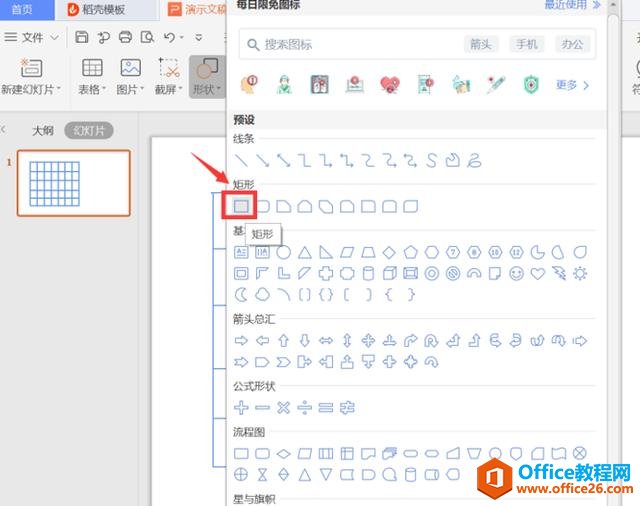Choose the straight line shape
640x506 pixels.
241,160
